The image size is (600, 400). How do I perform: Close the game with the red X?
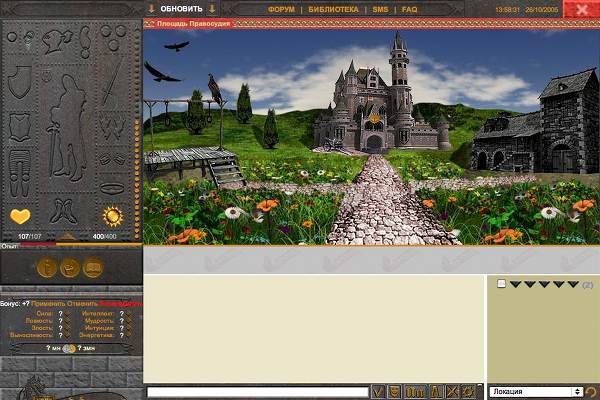point(581,9)
